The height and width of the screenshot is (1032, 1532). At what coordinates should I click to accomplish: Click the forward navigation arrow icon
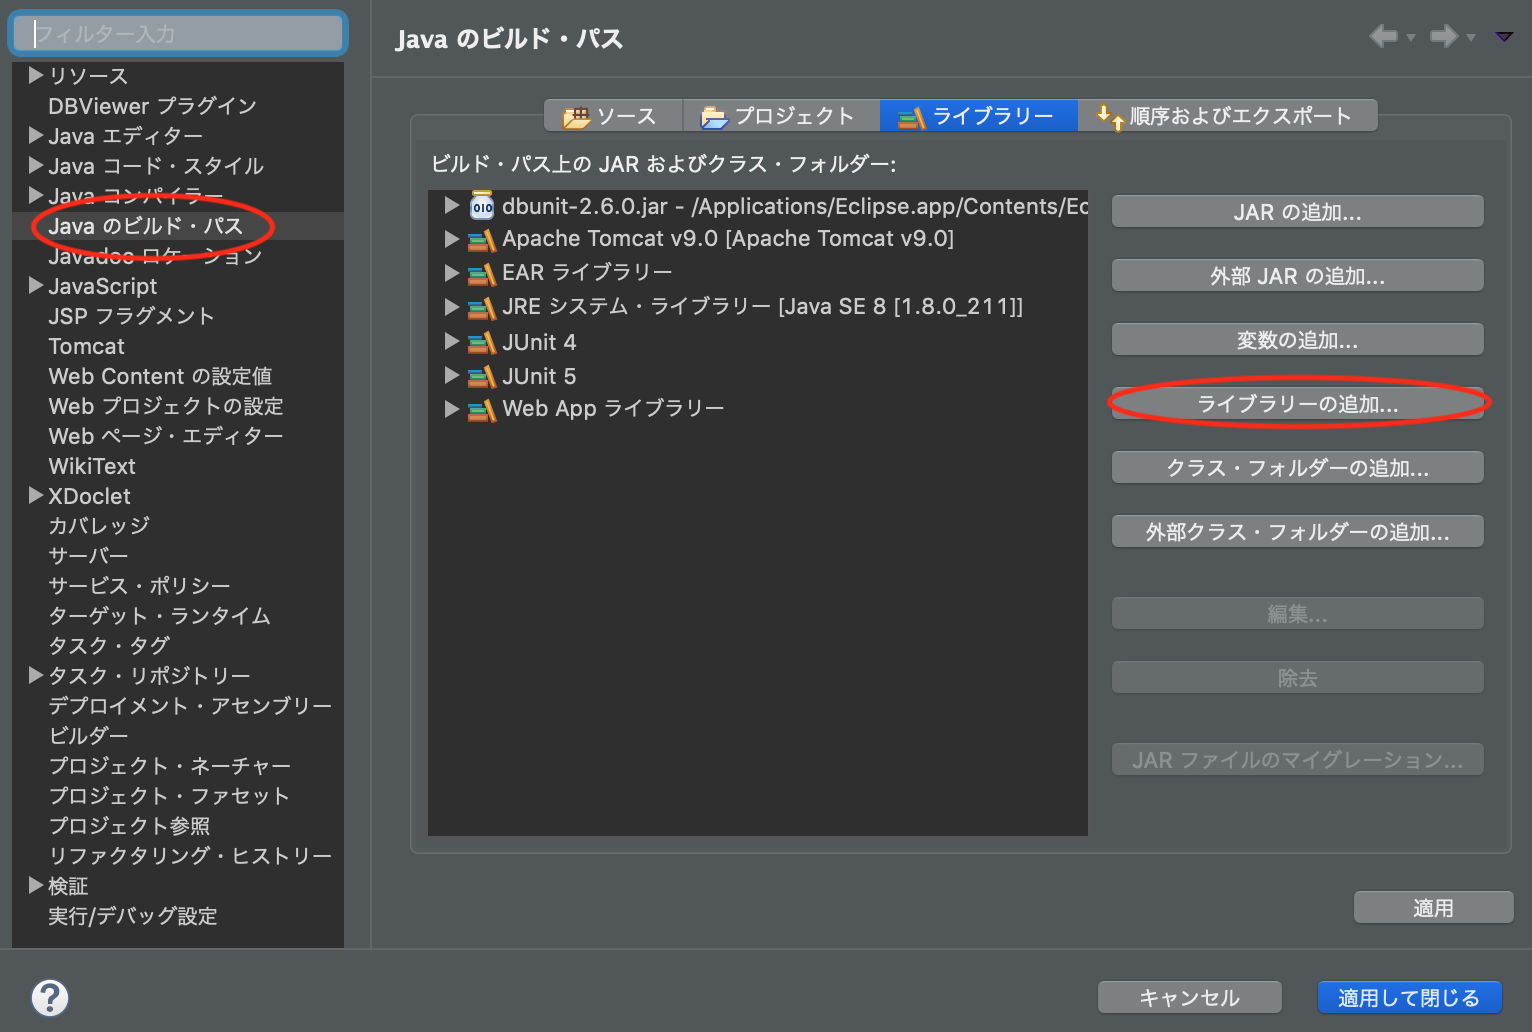[1444, 37]
